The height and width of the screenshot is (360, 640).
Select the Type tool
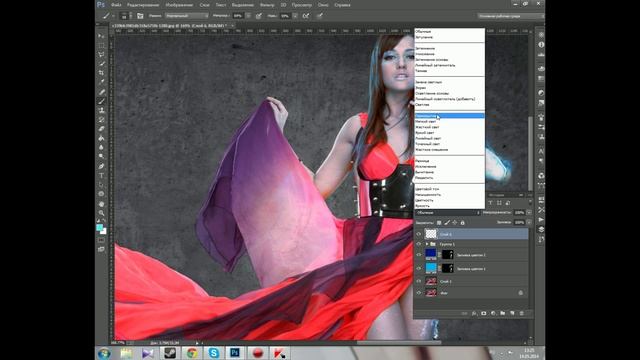tap(101, 176)
